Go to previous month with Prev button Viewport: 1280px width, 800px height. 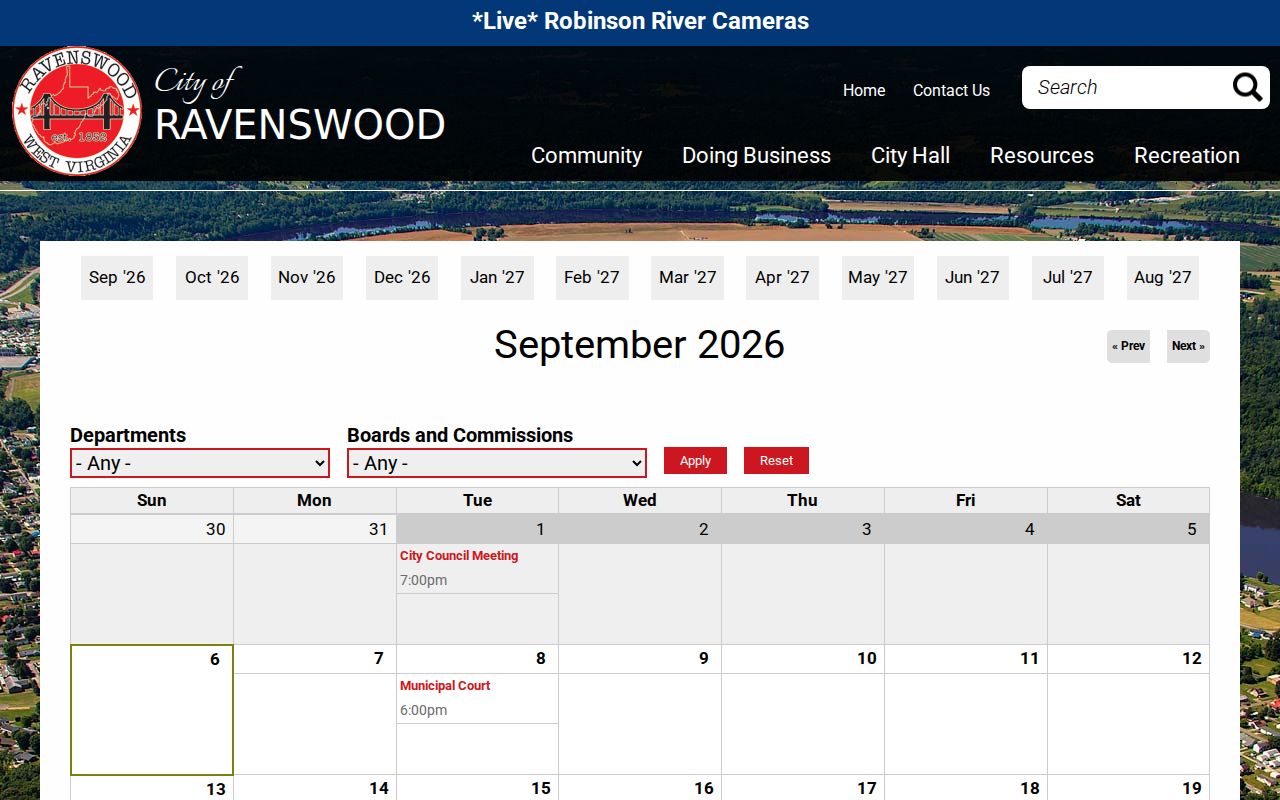[x=1128, y=346]
